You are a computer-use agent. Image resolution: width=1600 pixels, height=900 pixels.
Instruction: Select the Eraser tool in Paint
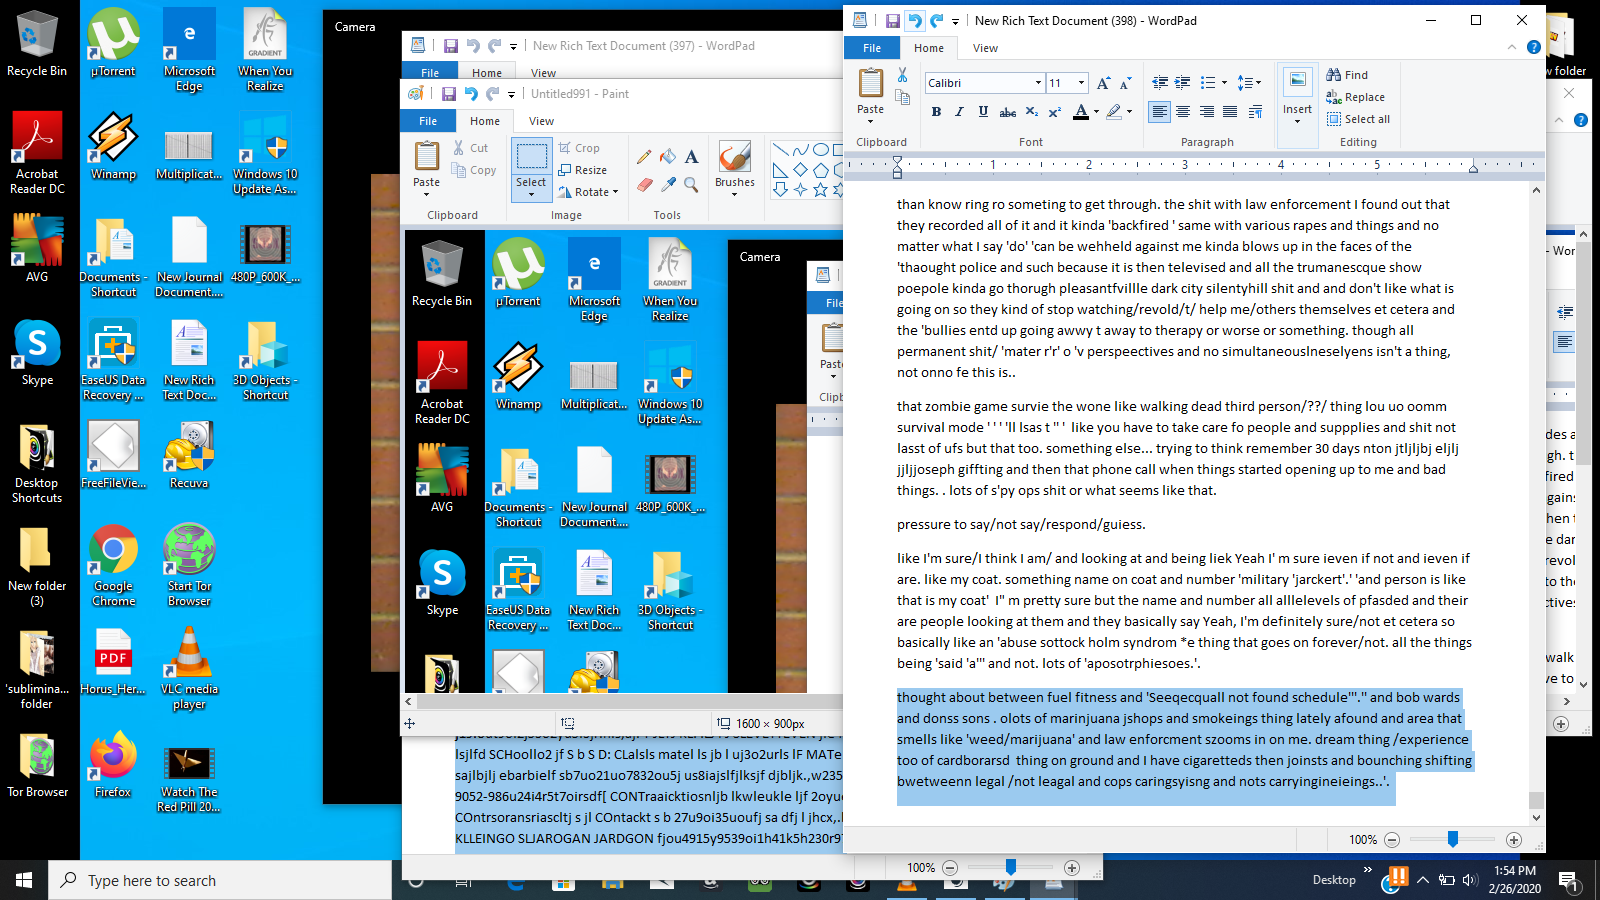pos(644,185)
